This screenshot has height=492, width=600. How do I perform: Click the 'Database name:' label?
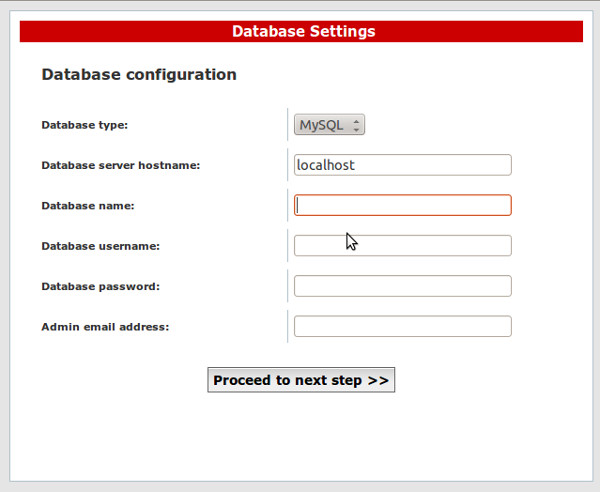point(88,206)
